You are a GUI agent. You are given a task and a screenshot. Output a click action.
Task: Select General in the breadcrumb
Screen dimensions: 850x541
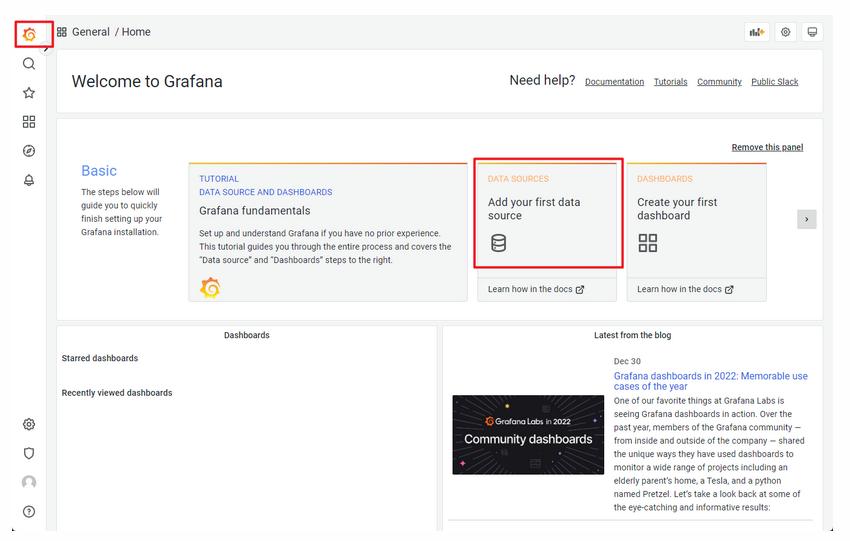[x=91, y=32]
